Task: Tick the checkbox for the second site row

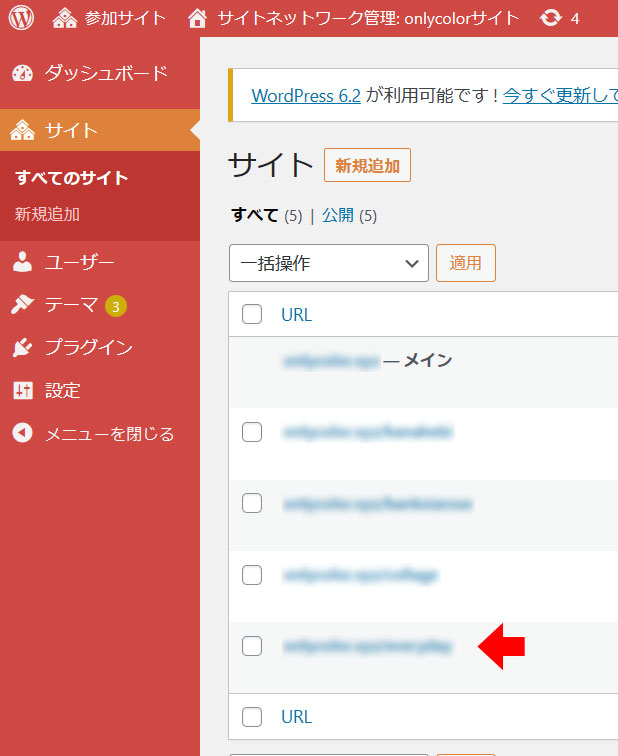Action: [252, 432]
